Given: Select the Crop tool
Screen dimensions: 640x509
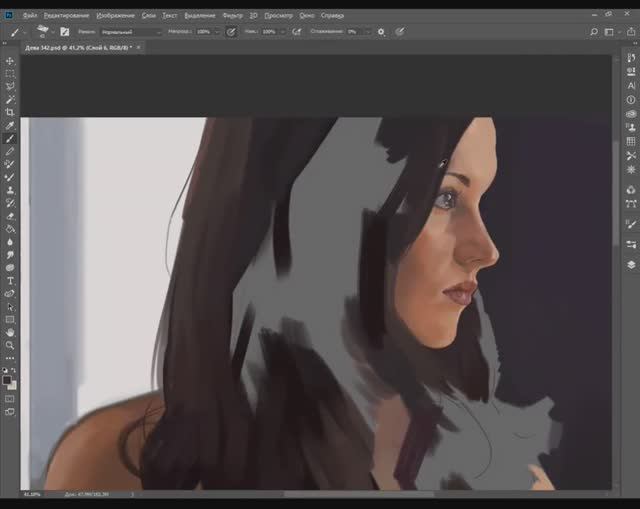Looking at the screenshot, I should [x=10, y=113].
